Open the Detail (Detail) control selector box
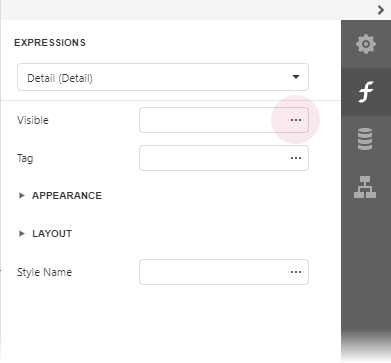 point(163,77)
